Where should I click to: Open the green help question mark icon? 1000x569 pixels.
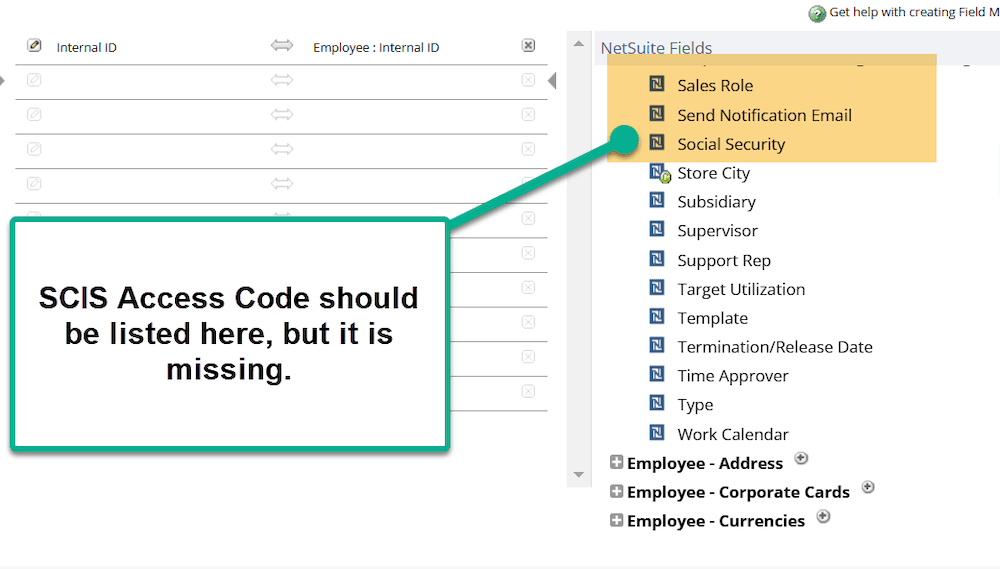pyautogui.click(x=817, y=13)
